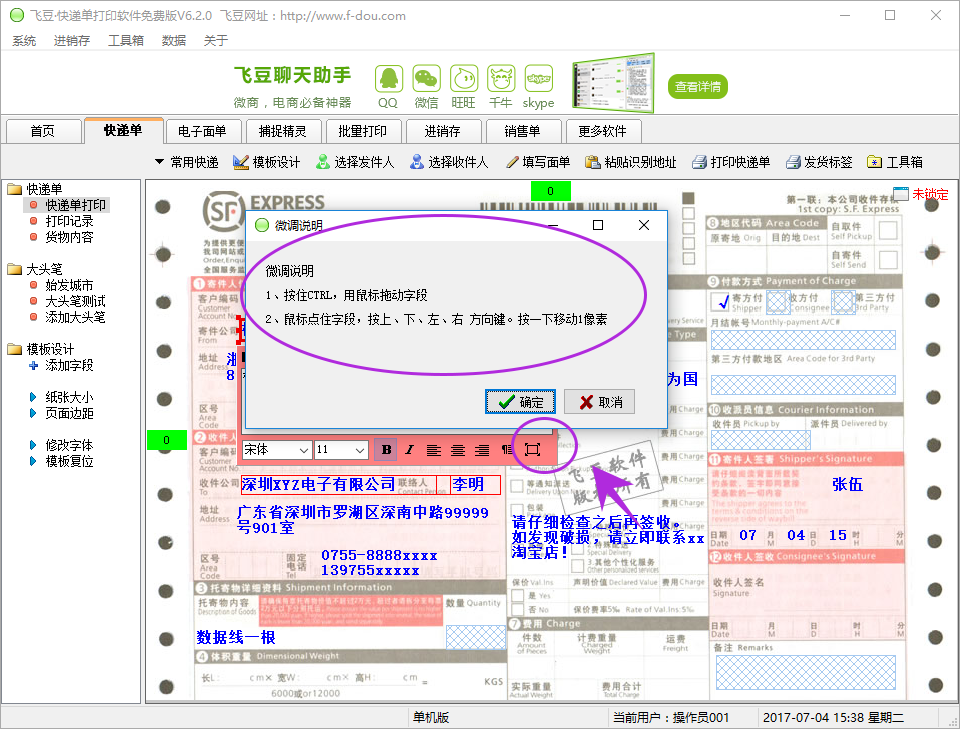Select 添加大头笔 in sidebar
960x729 pixels.
pos(75,317)
